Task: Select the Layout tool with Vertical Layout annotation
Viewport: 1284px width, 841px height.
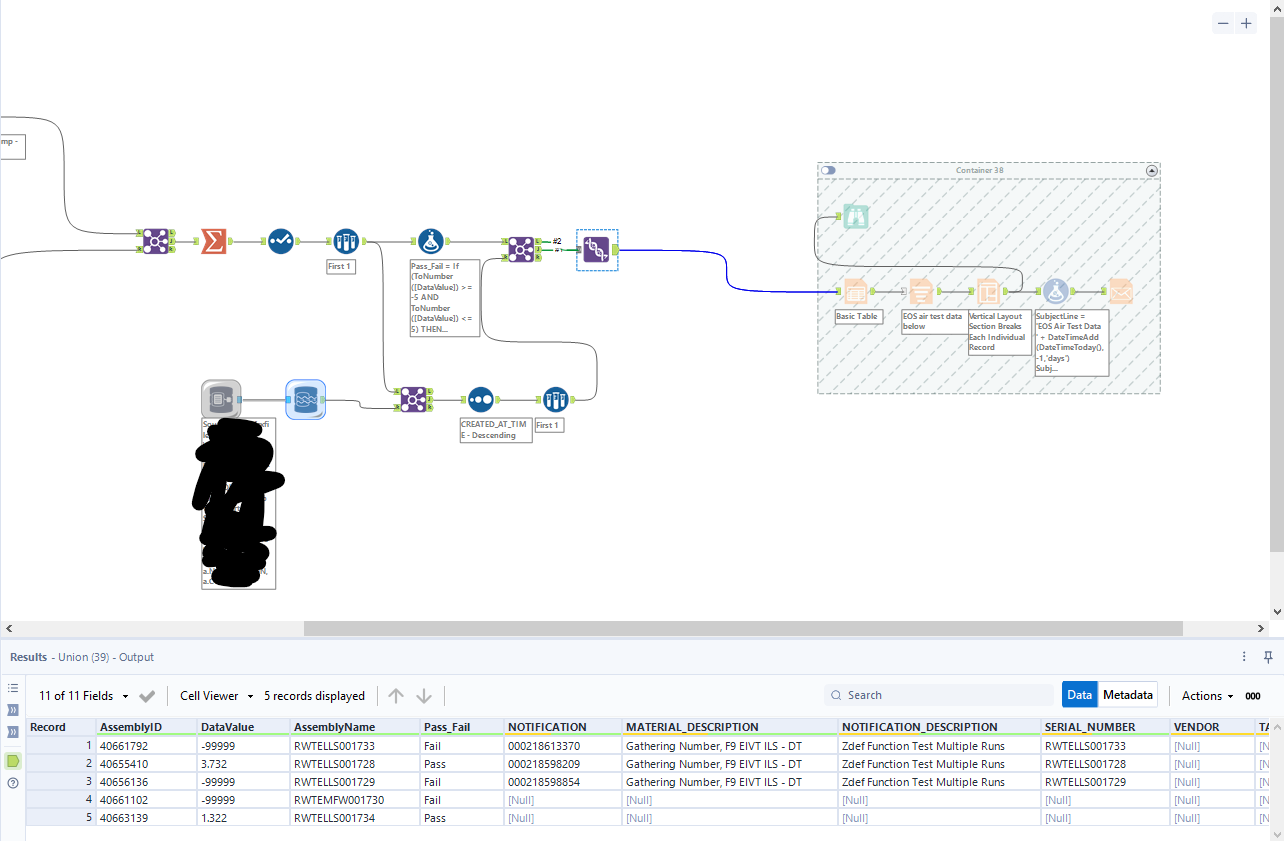Action: click(988, 291)
